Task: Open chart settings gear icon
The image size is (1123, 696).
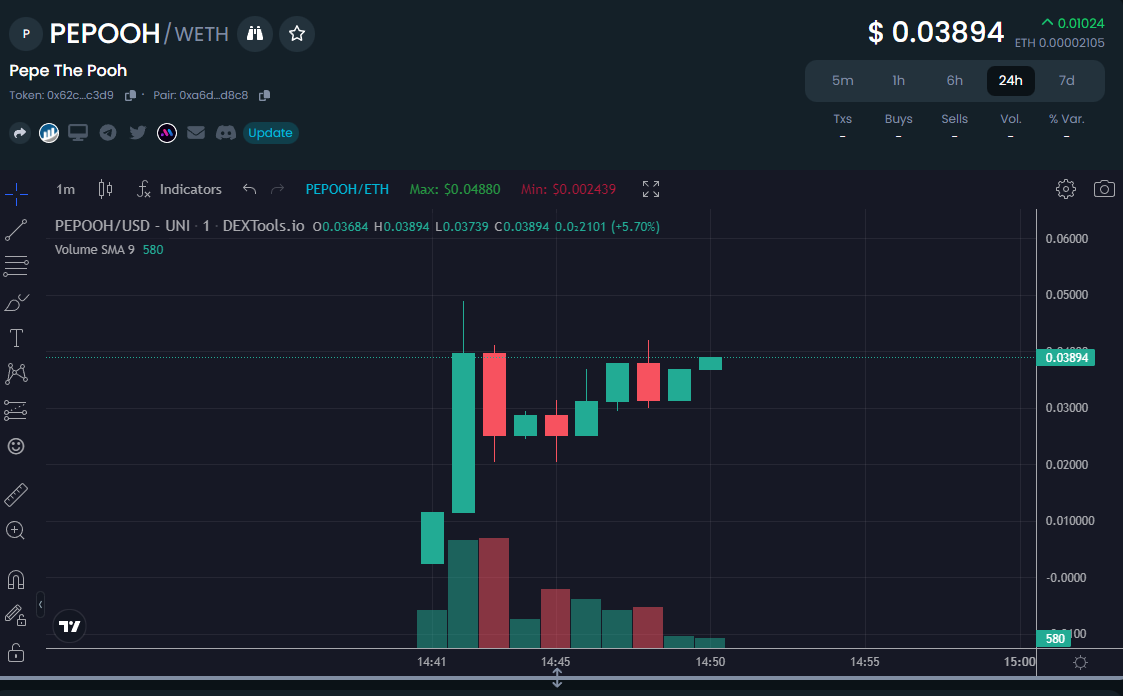Action: [x=1066, y=189]
